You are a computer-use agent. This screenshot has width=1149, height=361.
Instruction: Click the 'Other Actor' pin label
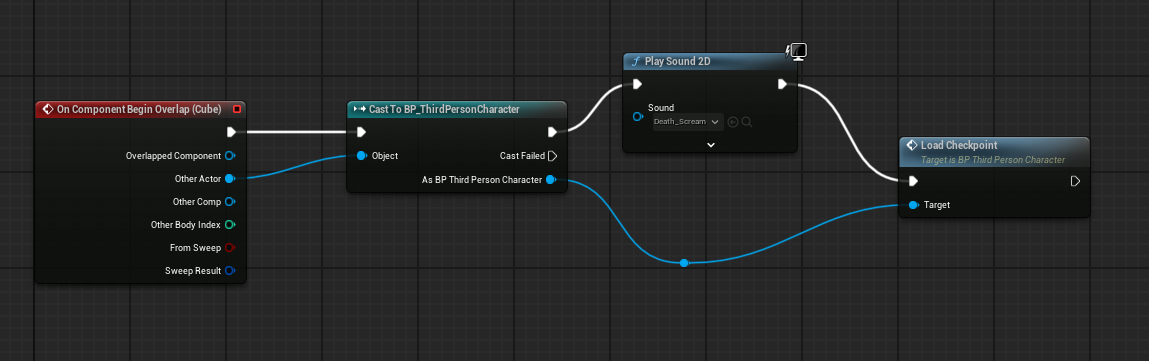pos(198,179)
